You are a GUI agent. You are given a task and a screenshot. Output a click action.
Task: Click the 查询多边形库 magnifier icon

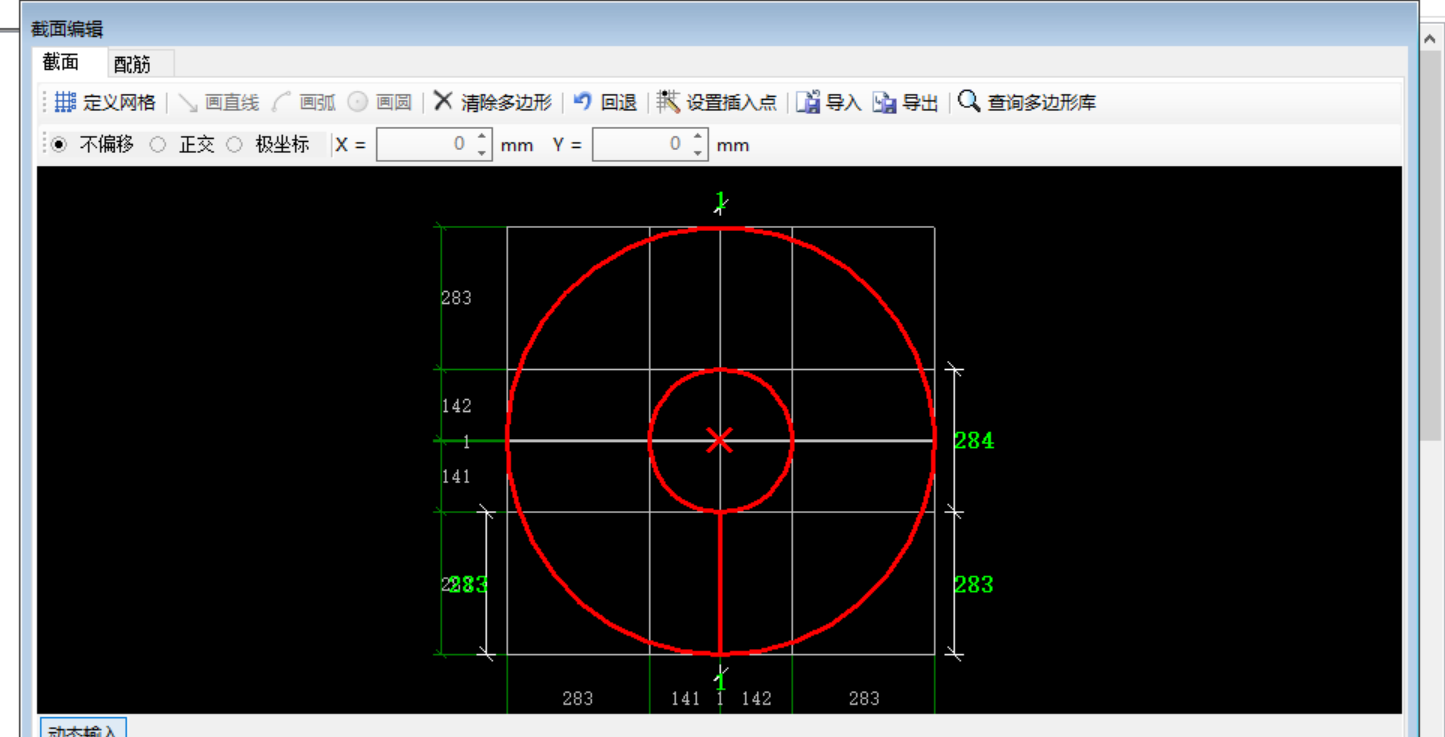pyautogui.click(x=969, y=101)
